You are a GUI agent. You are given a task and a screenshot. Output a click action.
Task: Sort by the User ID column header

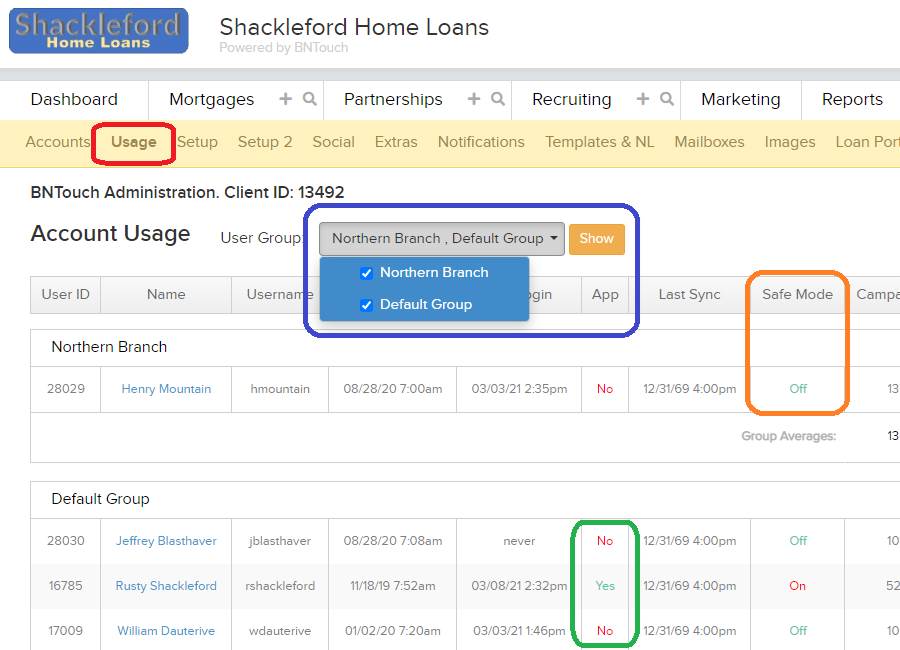click(65, 295)
